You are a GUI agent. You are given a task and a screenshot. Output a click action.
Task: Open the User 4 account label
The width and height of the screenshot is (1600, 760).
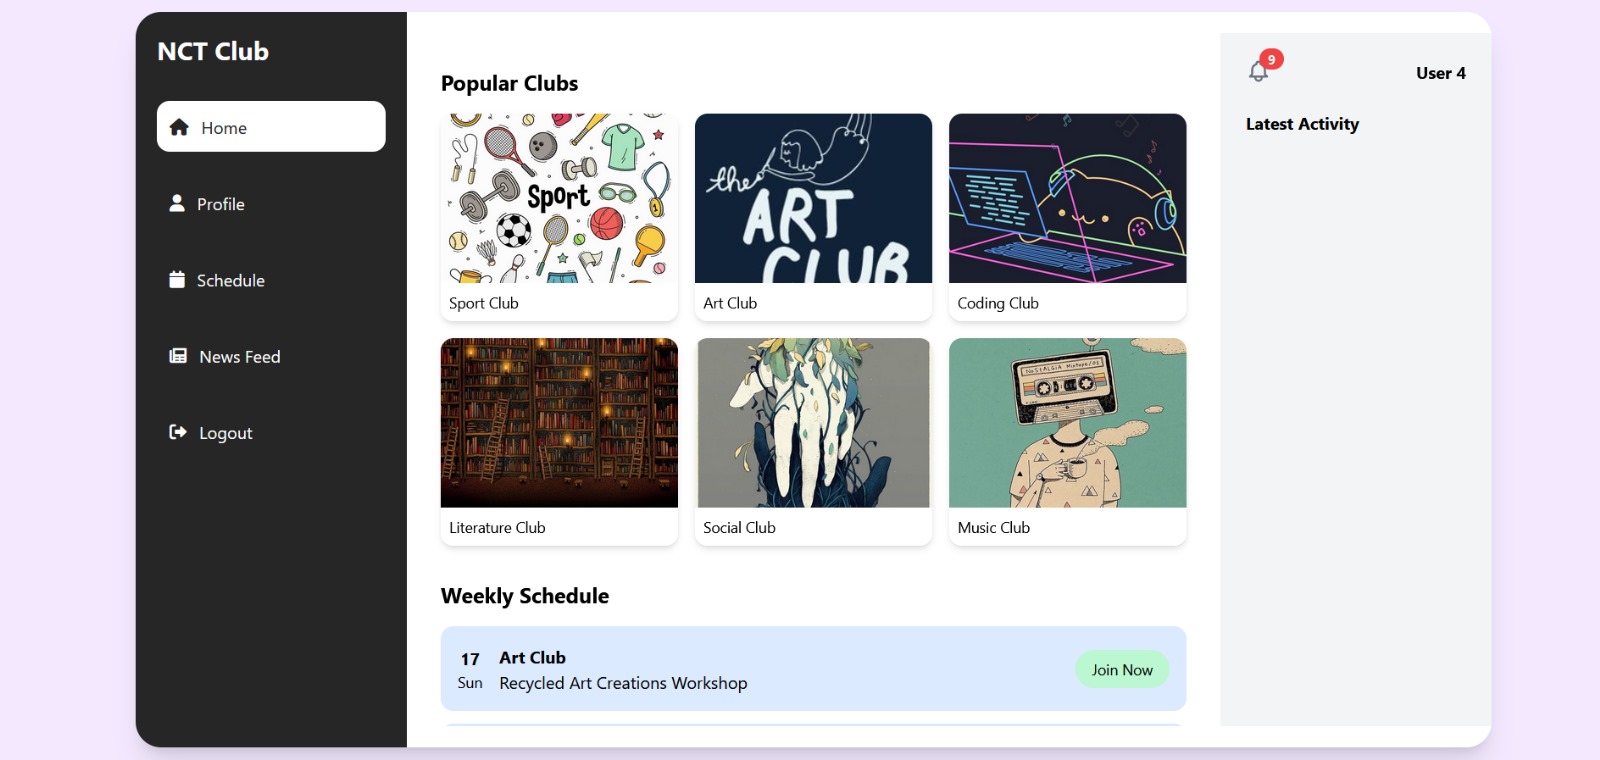click(x=1440, y=73)
